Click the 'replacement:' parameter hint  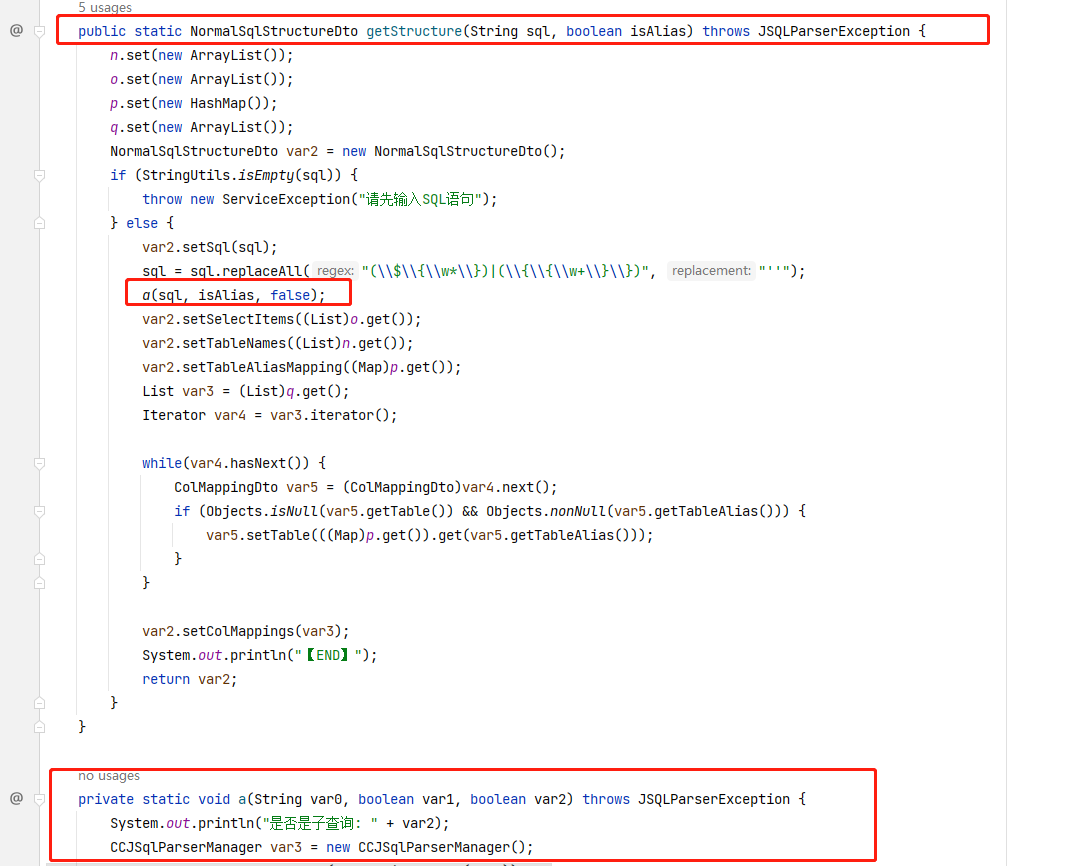pos(711,271)
